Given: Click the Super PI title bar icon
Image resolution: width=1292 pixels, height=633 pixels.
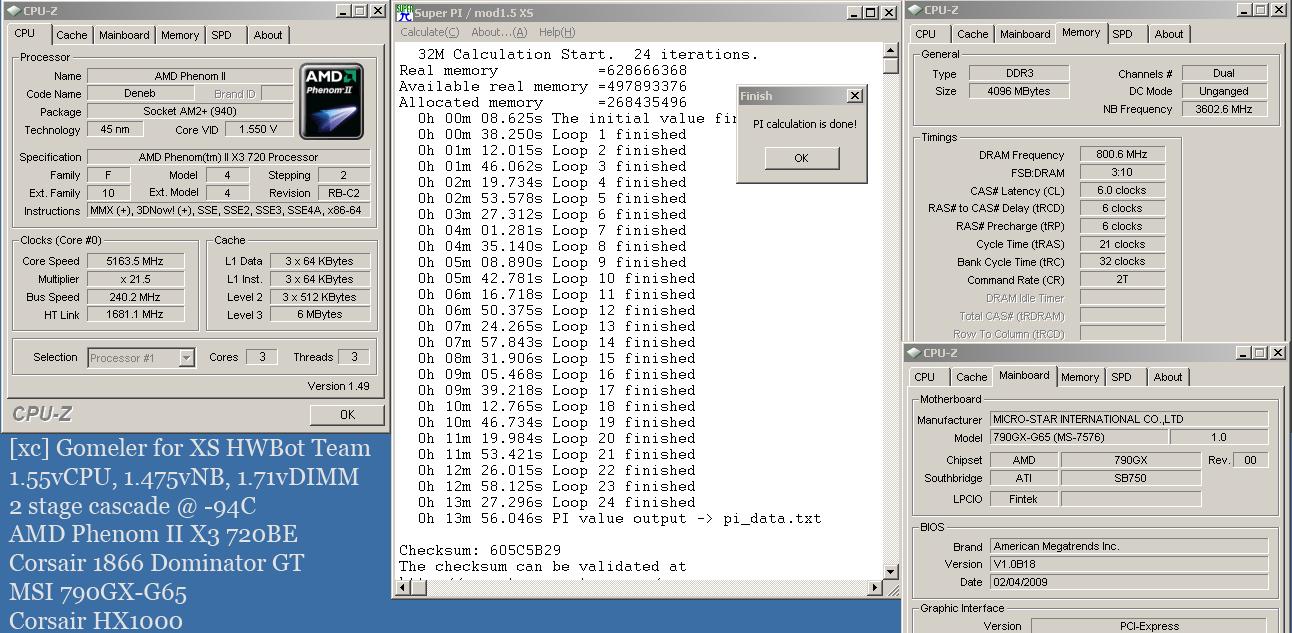Looking at the screenshot, I should [x=404, y=13].
